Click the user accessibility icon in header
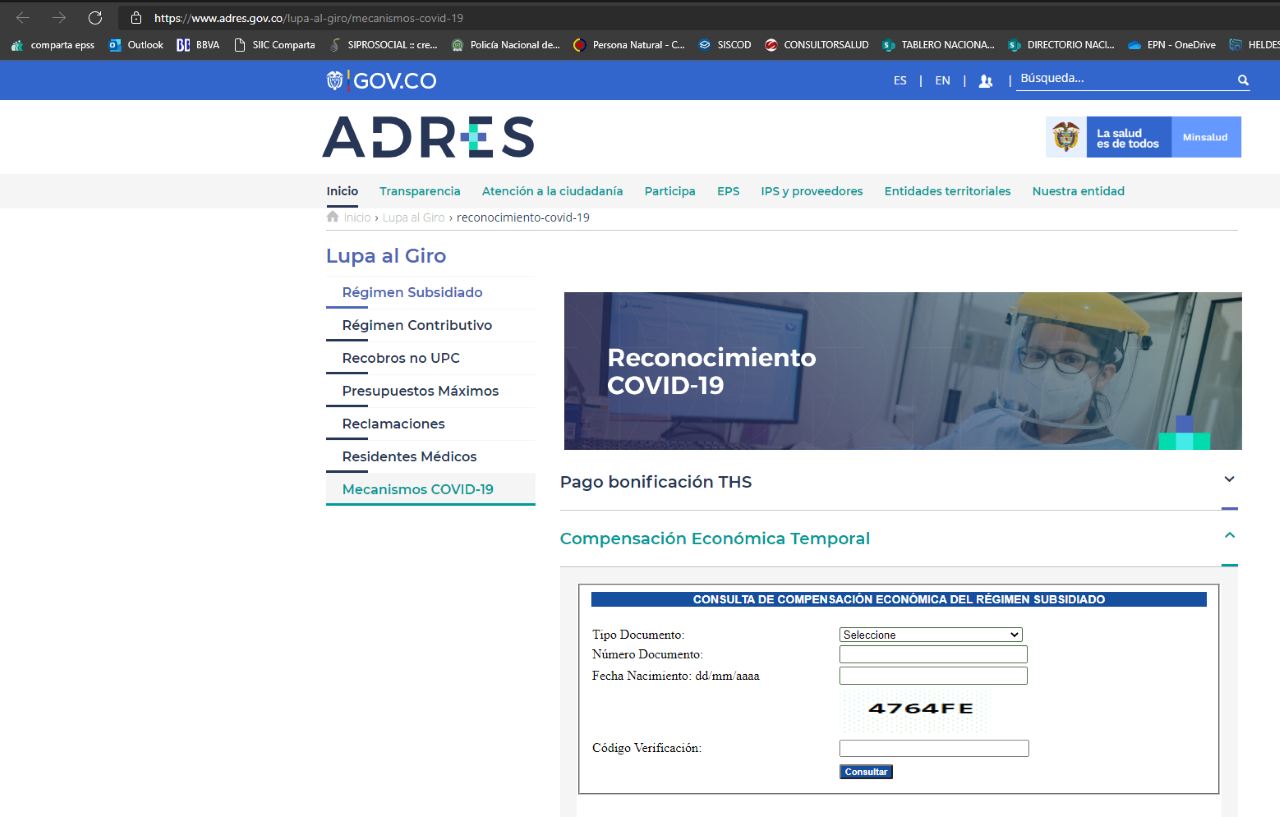The image size is (1280, 817). click(x=985, y=81)
